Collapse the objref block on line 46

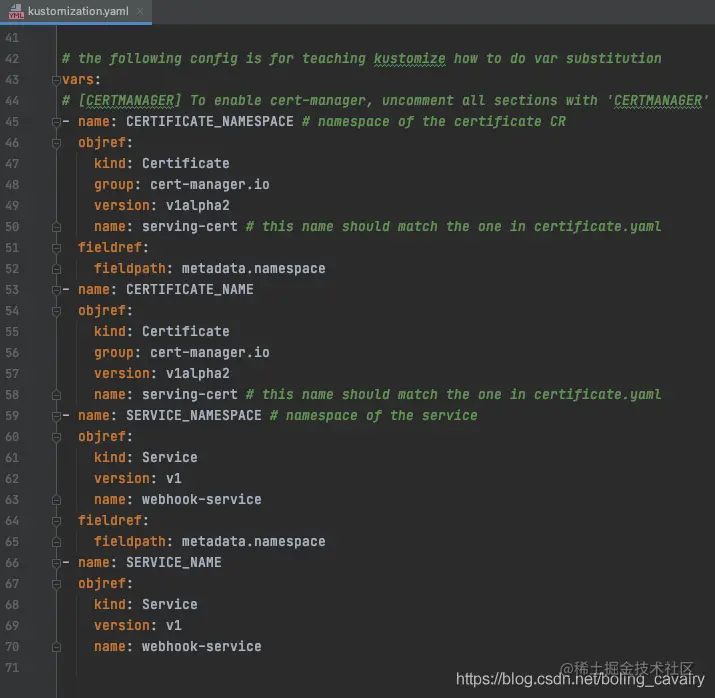click(56, 143)
